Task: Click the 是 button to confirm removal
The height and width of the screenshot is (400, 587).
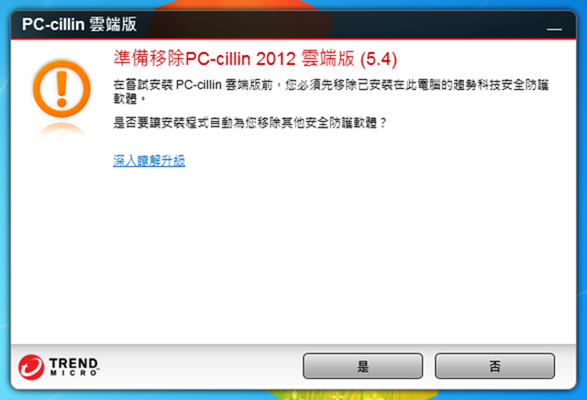Action: [362, 366]
